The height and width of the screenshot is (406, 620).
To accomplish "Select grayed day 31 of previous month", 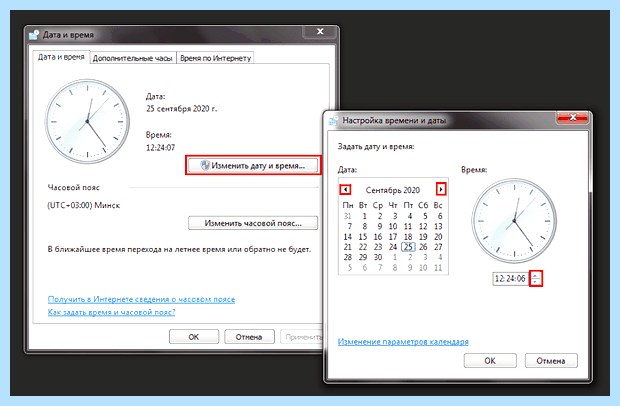I will 348,216.
